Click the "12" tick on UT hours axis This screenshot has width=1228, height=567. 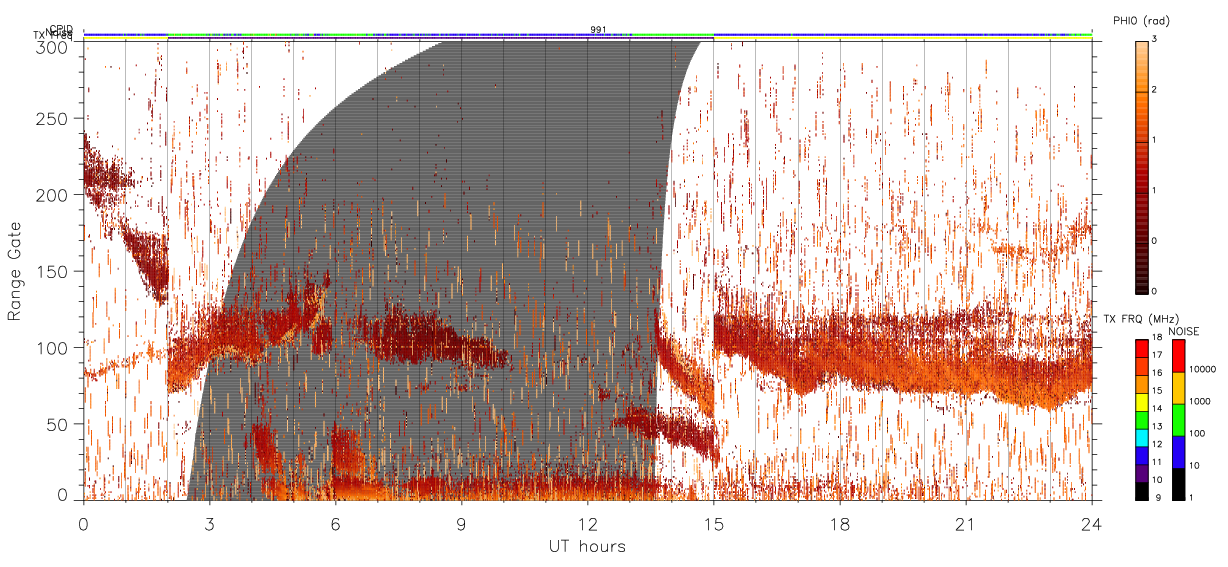coord(588,523)
